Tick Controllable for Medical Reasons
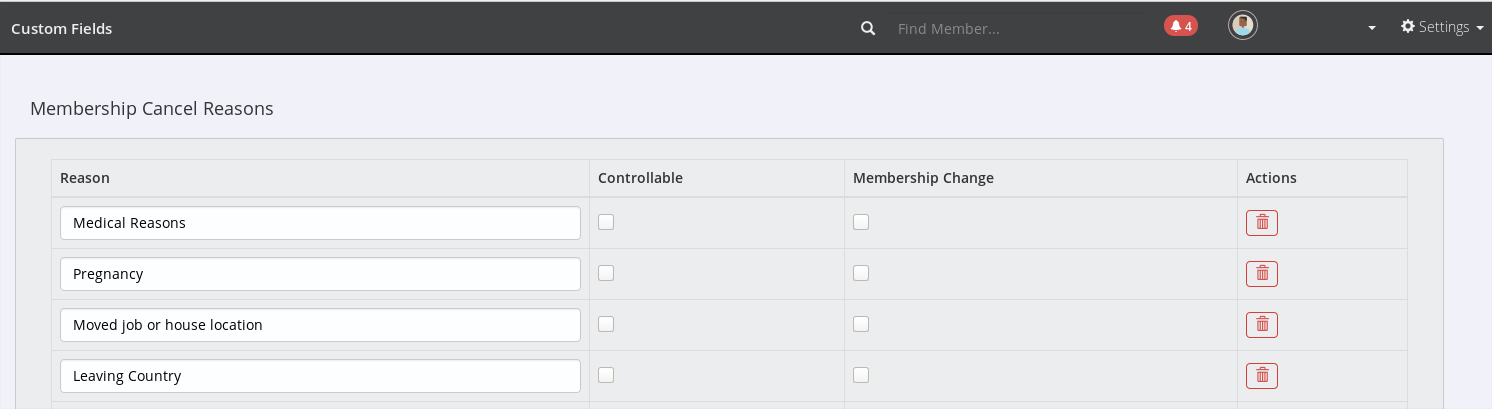 click(606, 222)
